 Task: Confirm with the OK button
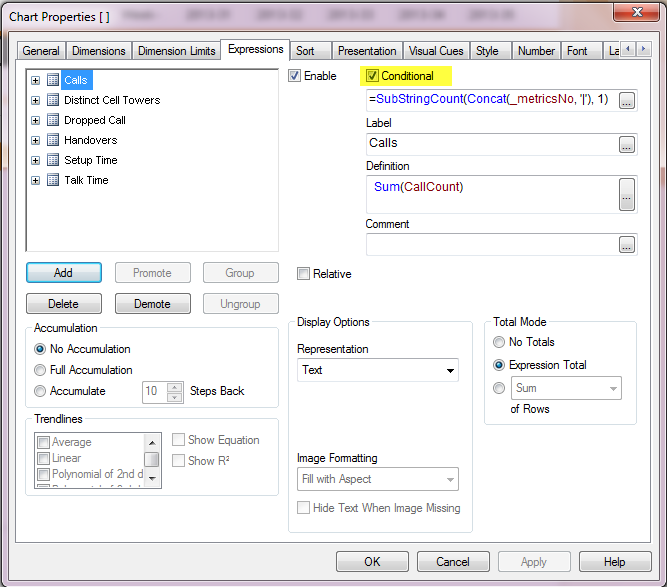tap(372, 562)
